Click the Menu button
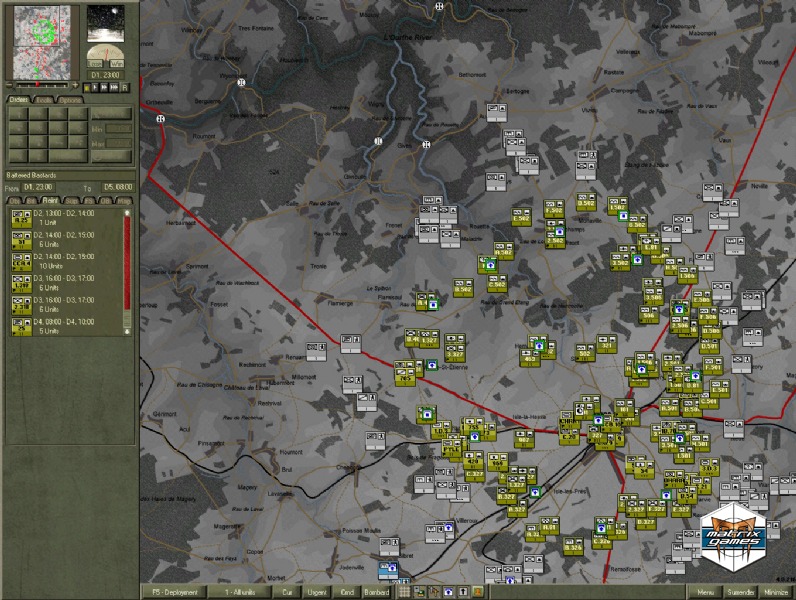Screen dimensions: 796x600 click(706, 592)
